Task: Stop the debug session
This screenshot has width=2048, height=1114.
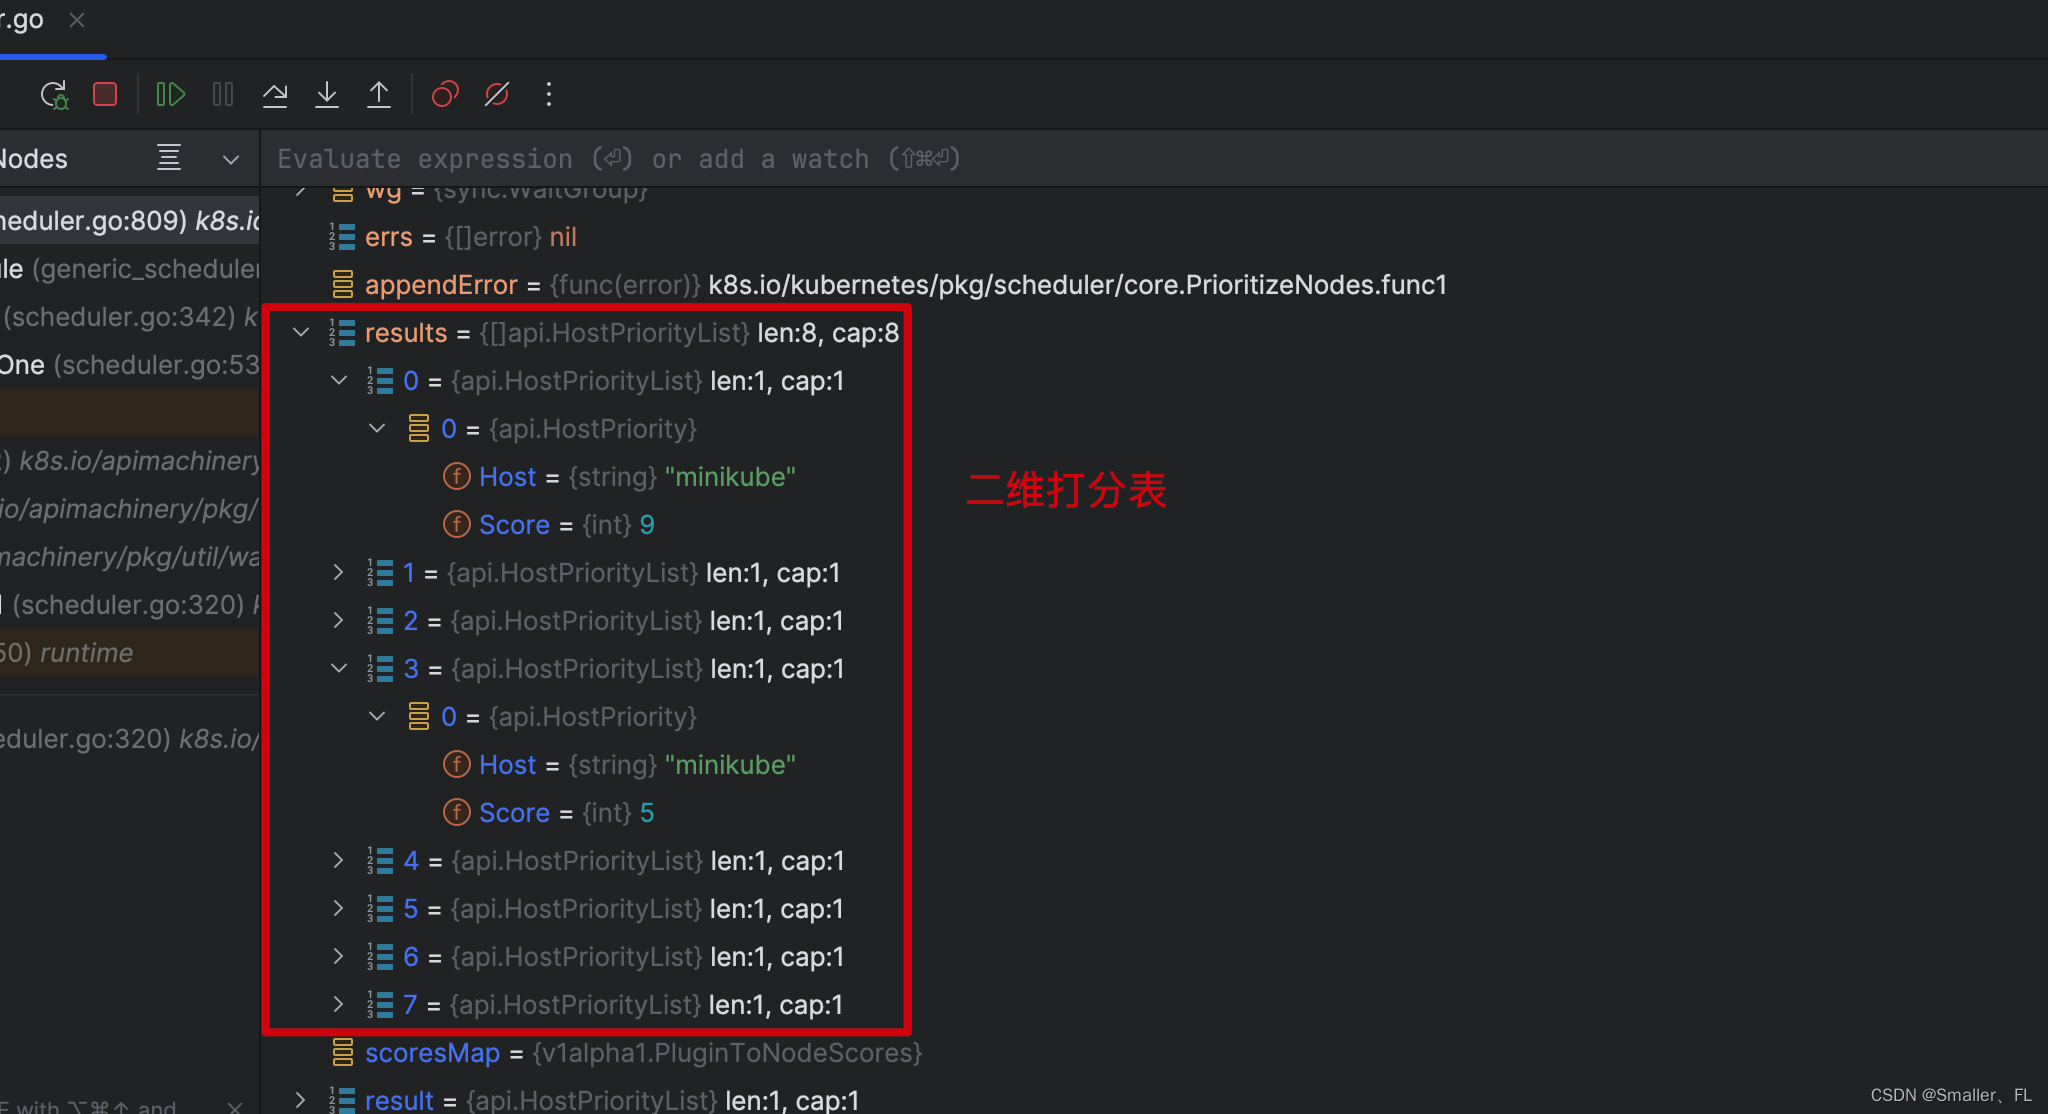Action: pos(105,94)
